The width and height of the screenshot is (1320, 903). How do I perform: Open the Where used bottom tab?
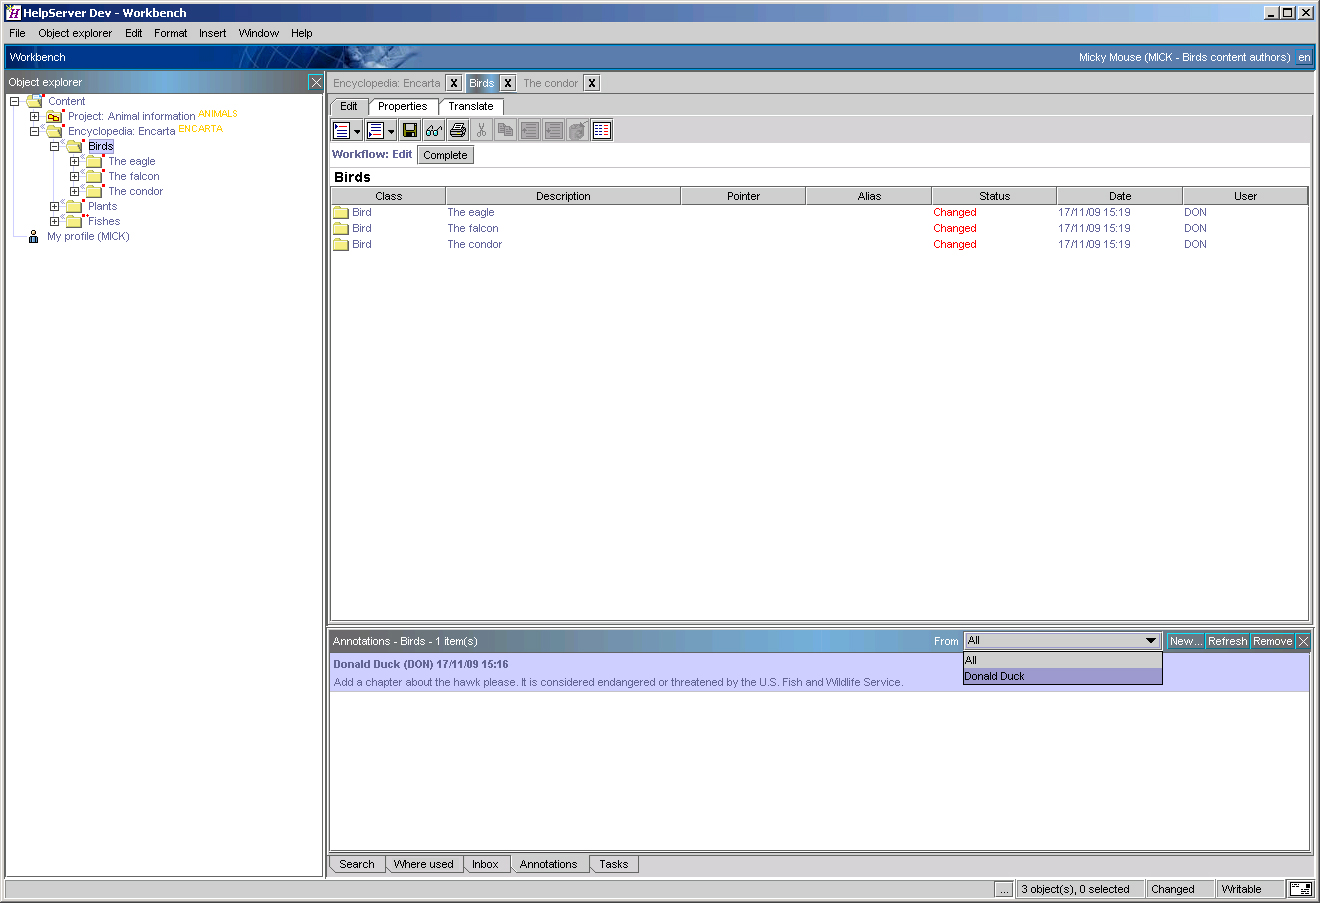(x=423, y=864)
